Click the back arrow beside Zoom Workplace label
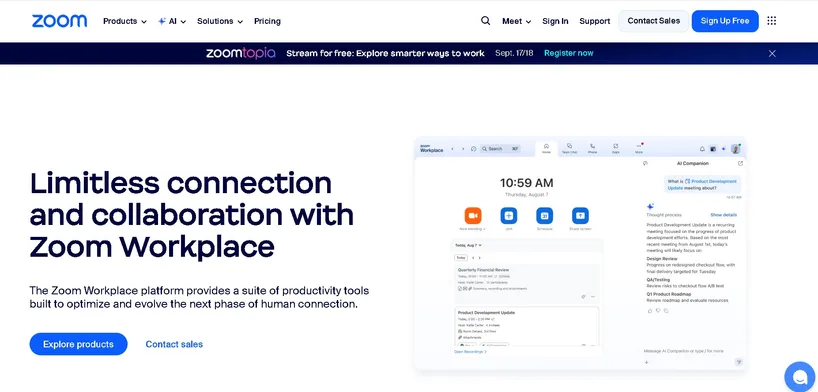 point(452,149)
